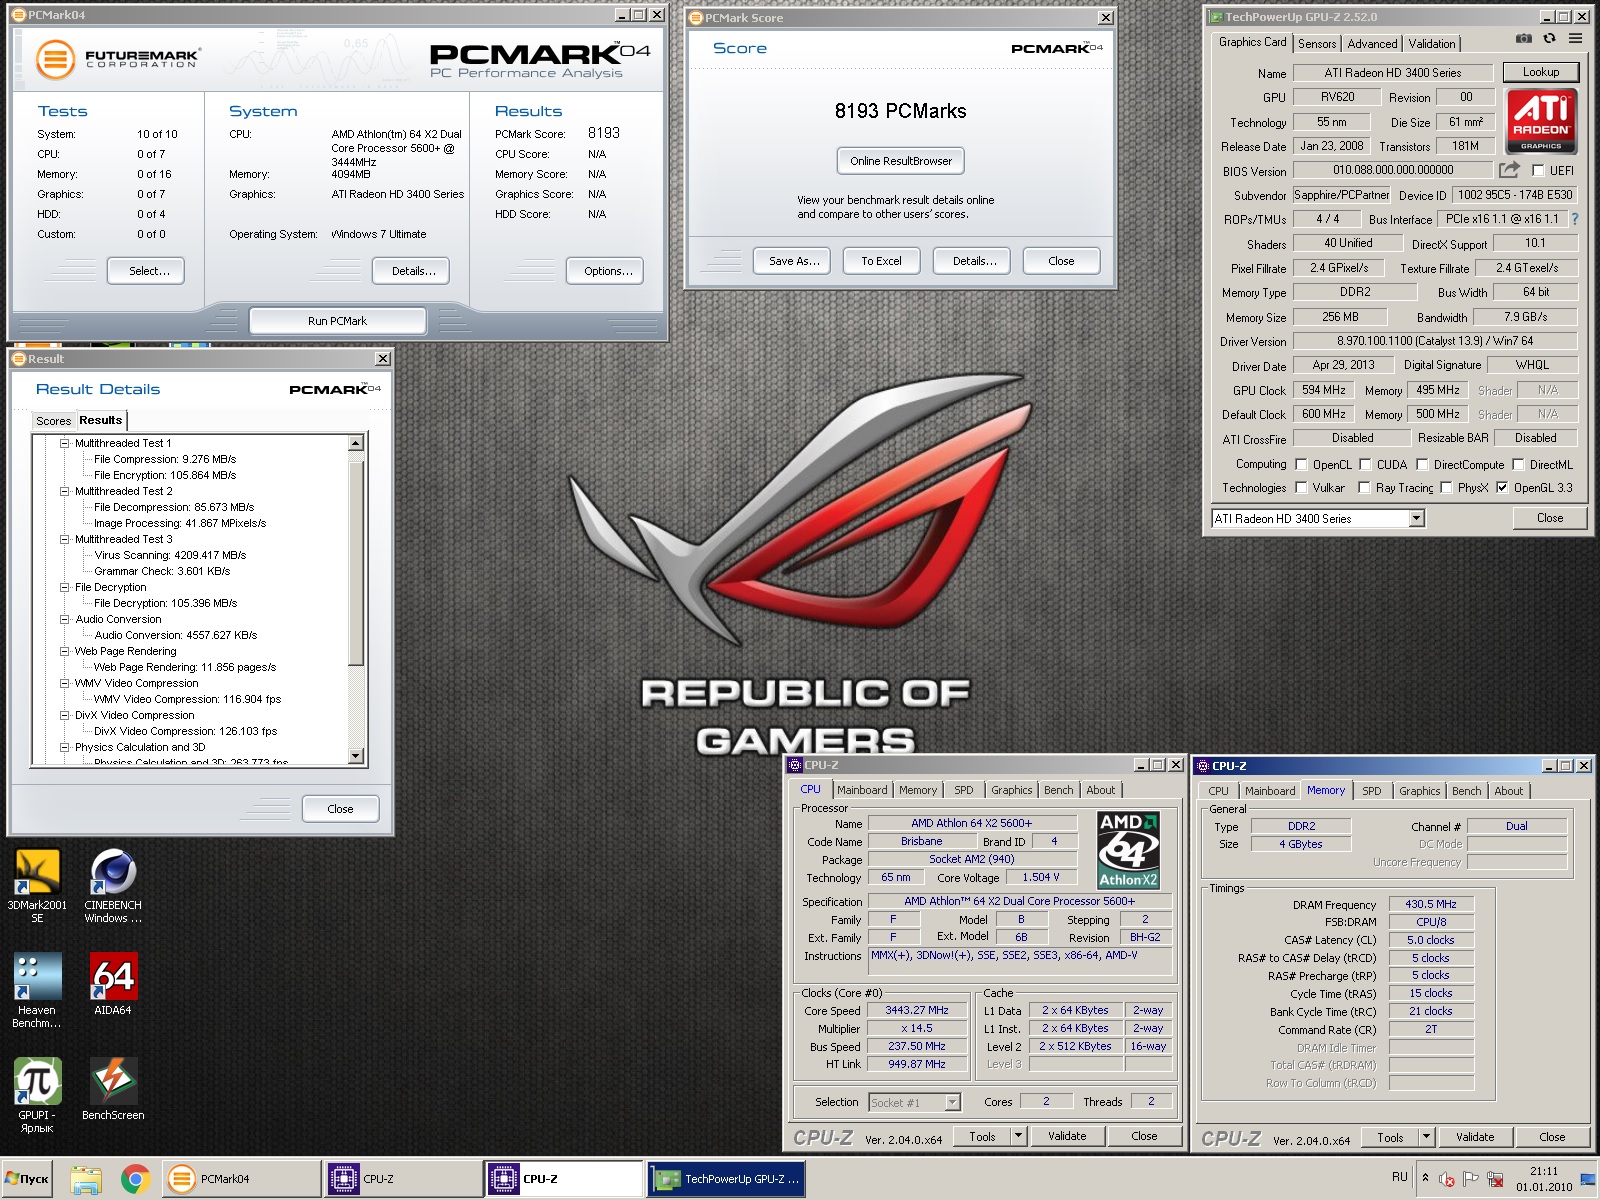Image resolution: width=1600 pixels, height=1200 pixels.
Task: Open Windows Explorer from taskbar
Action: [x=86, y=1179]
